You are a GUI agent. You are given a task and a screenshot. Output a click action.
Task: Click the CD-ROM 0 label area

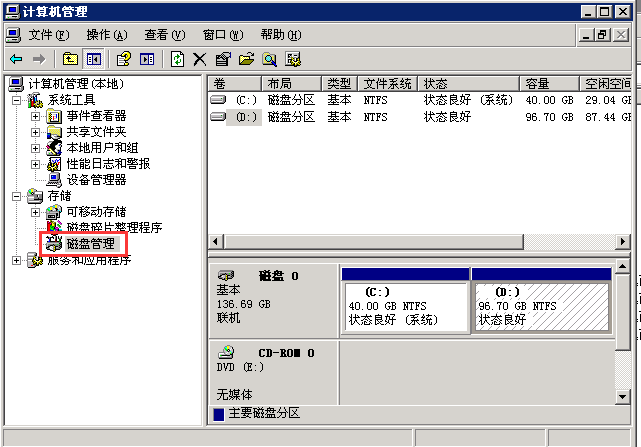273,373
